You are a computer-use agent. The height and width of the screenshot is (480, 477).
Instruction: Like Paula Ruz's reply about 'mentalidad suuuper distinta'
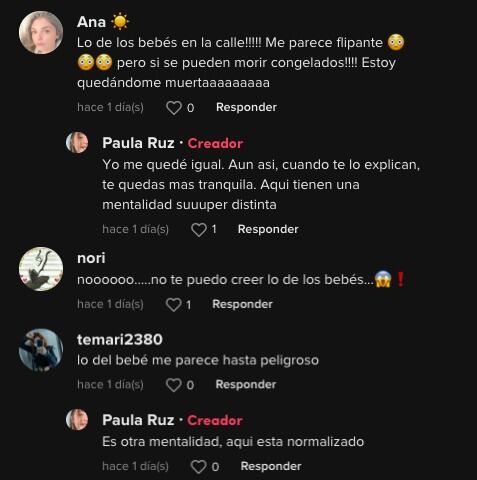click(x=199, y=230)
